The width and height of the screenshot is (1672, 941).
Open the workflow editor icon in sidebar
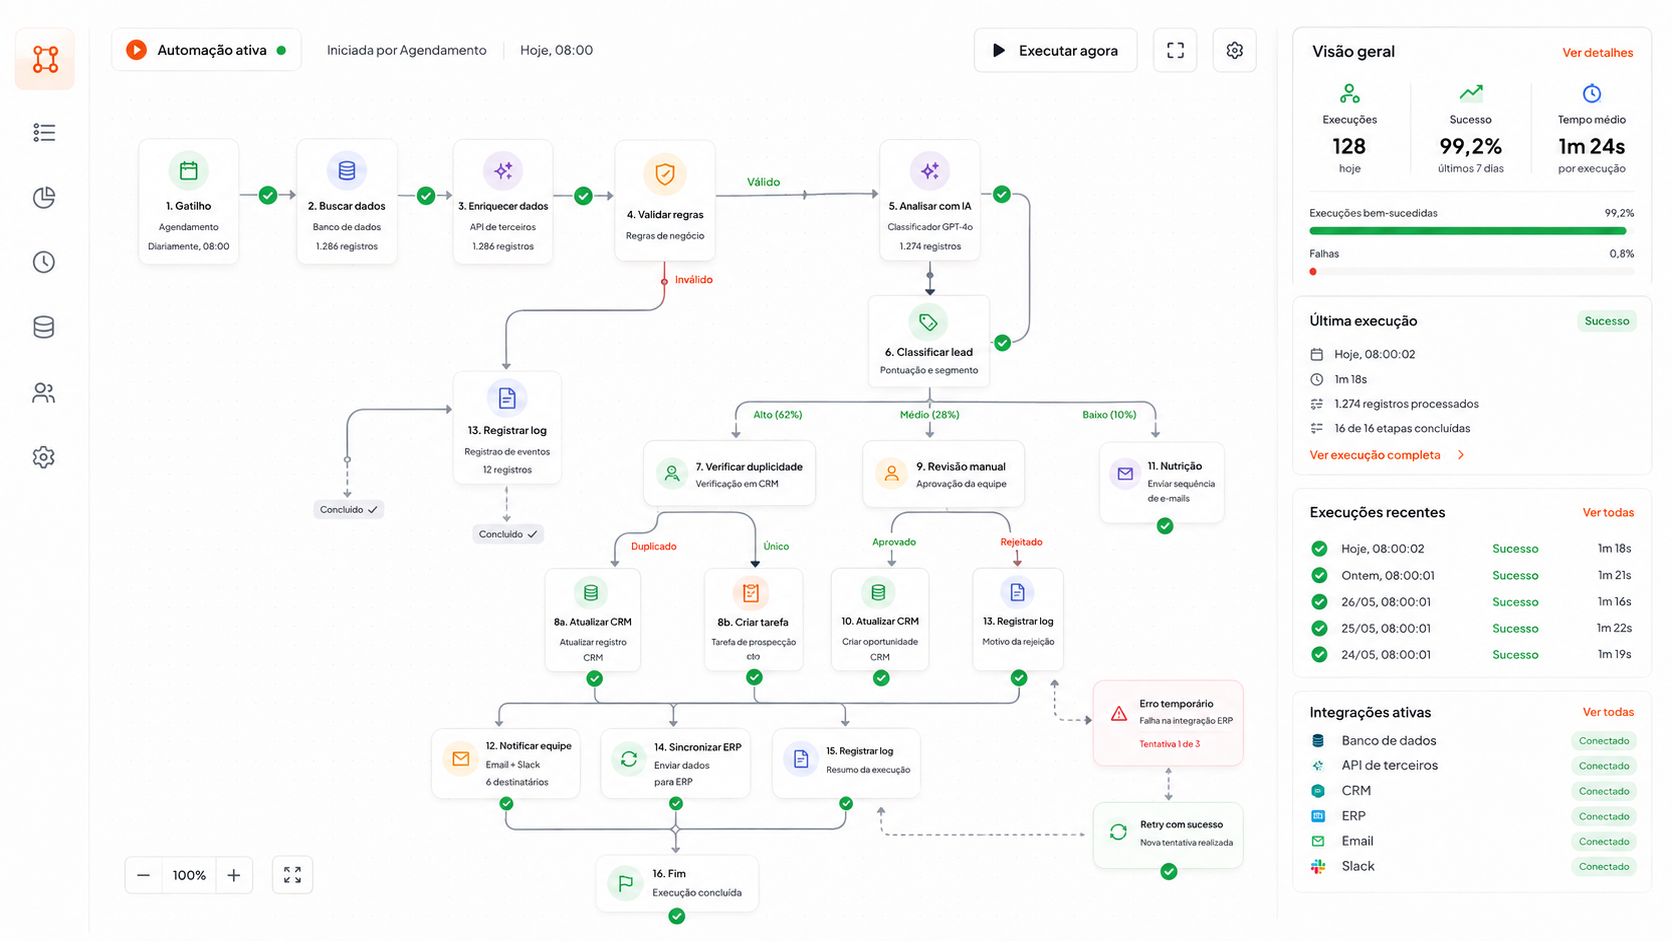point(45,59)
